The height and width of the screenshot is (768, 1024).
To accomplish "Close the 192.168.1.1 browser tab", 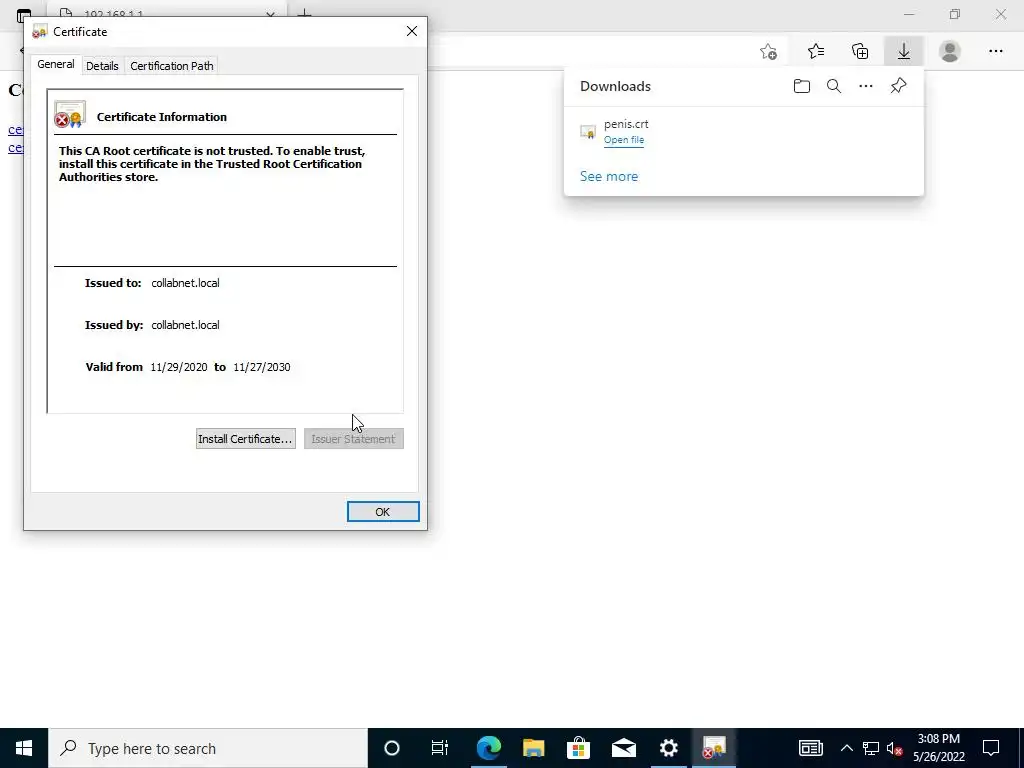I will (x=270, y=14).
